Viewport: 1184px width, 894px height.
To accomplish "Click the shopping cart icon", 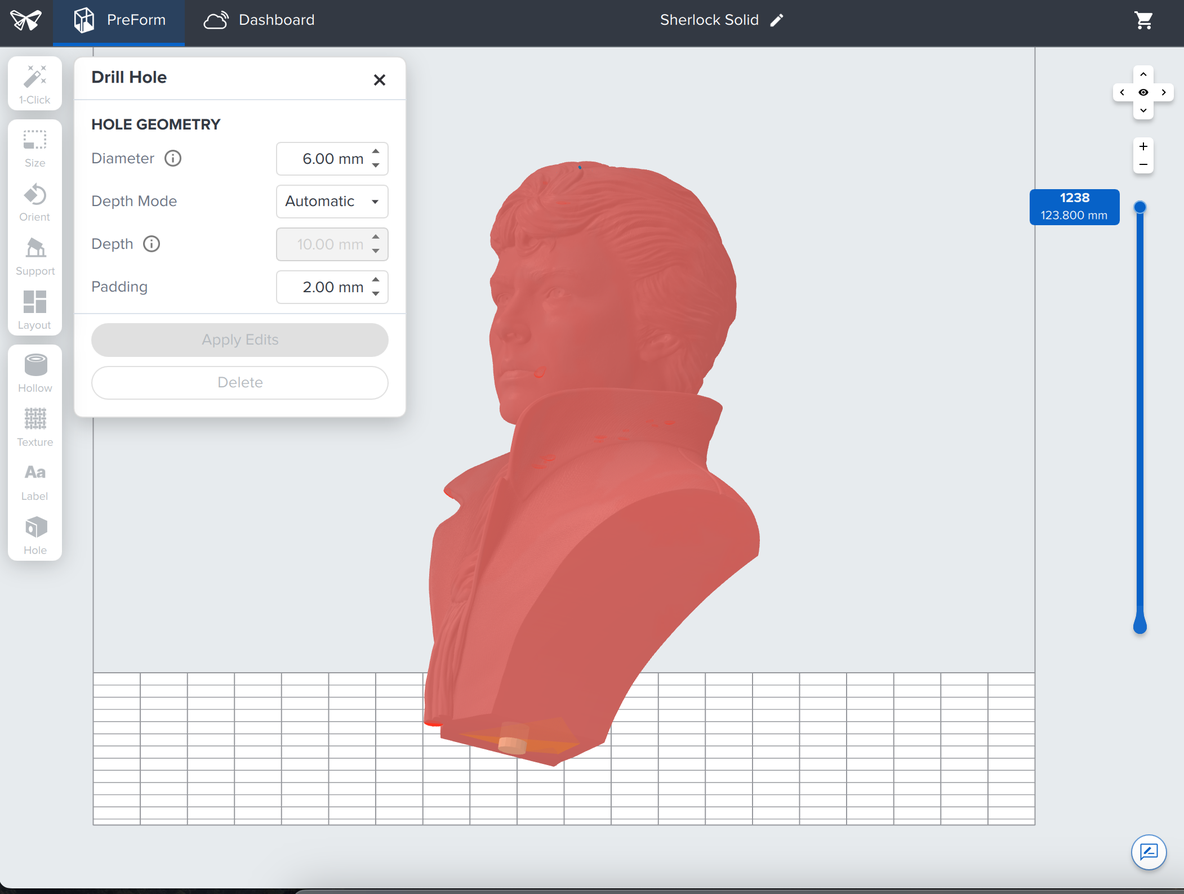I will click(x=1144, y=19).
